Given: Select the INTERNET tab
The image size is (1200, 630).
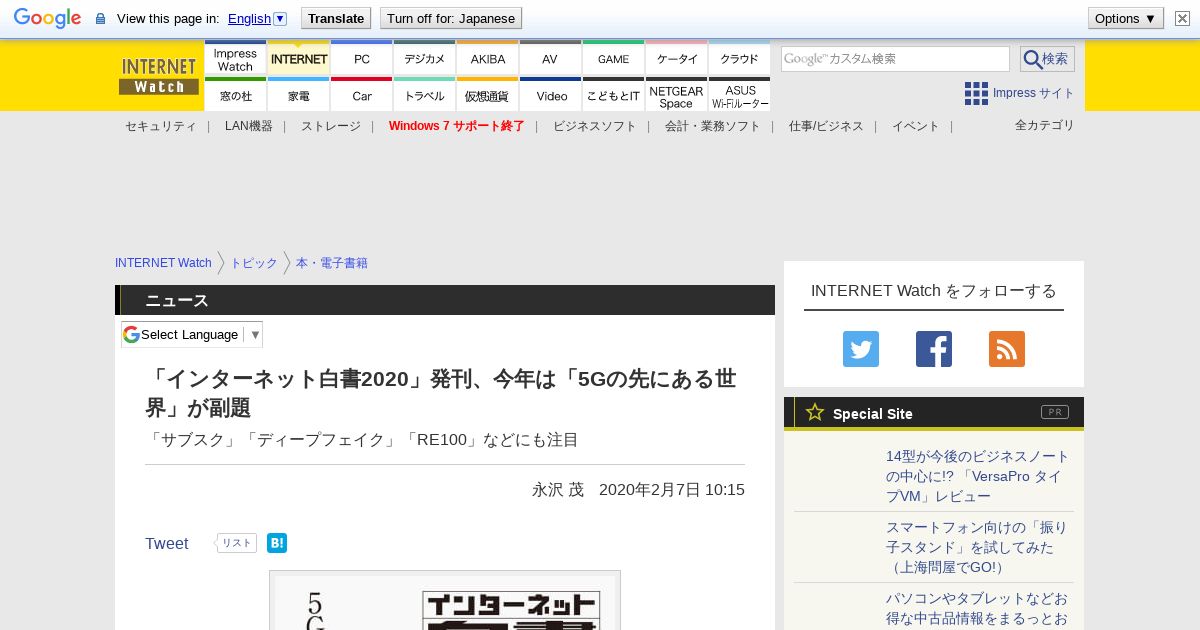Looking at the screenshot, I should (x=299, y=59).
